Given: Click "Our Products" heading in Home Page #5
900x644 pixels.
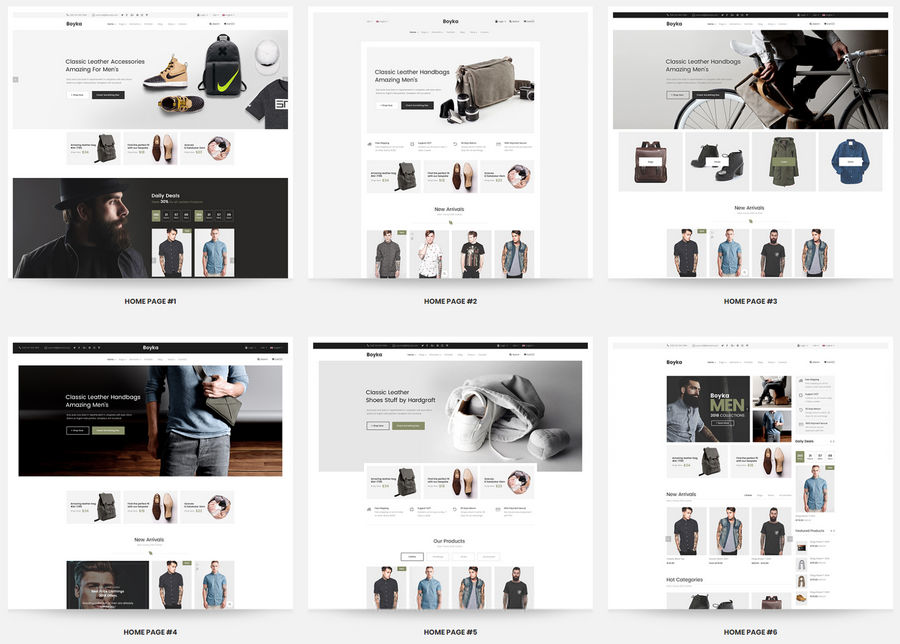Looking at the screenshot, I should pyautogui.click(x=449, y=541).
